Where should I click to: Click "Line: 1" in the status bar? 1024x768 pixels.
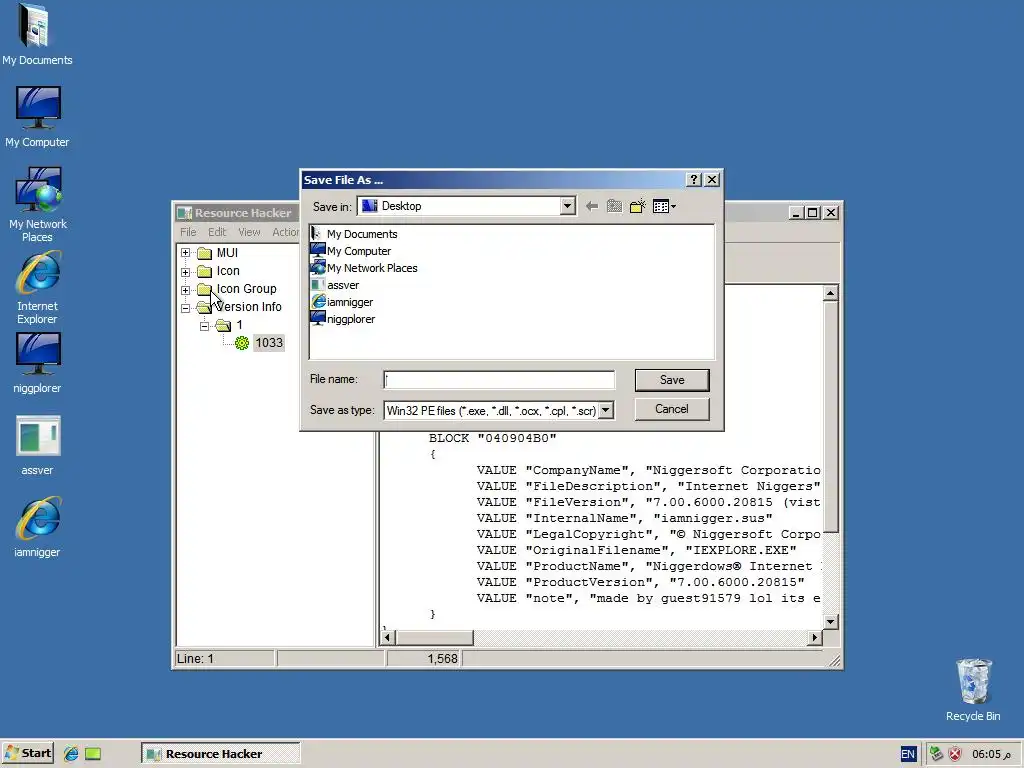(x=195, y=659)
